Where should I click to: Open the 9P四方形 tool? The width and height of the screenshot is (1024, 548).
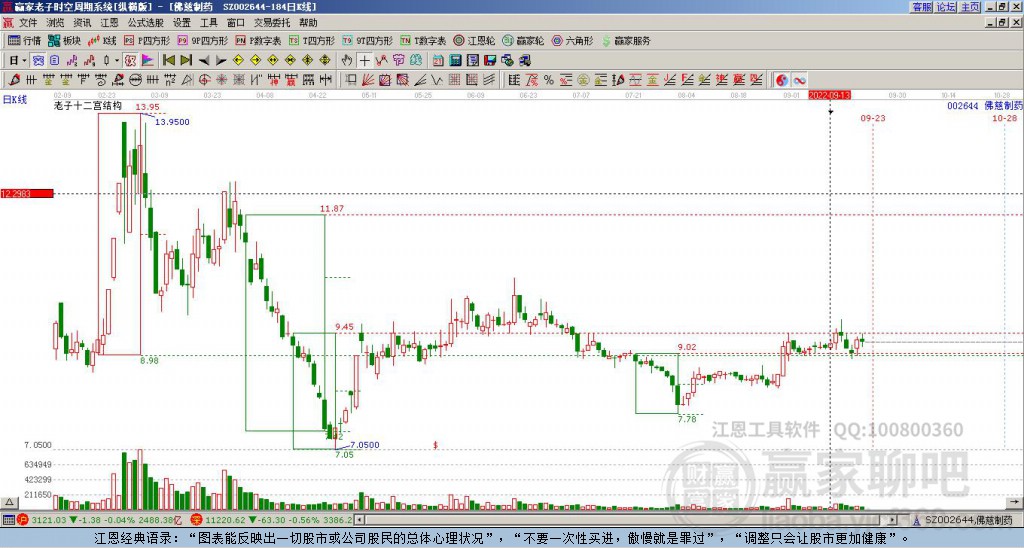pyautogui.click(x=202, y=40)
